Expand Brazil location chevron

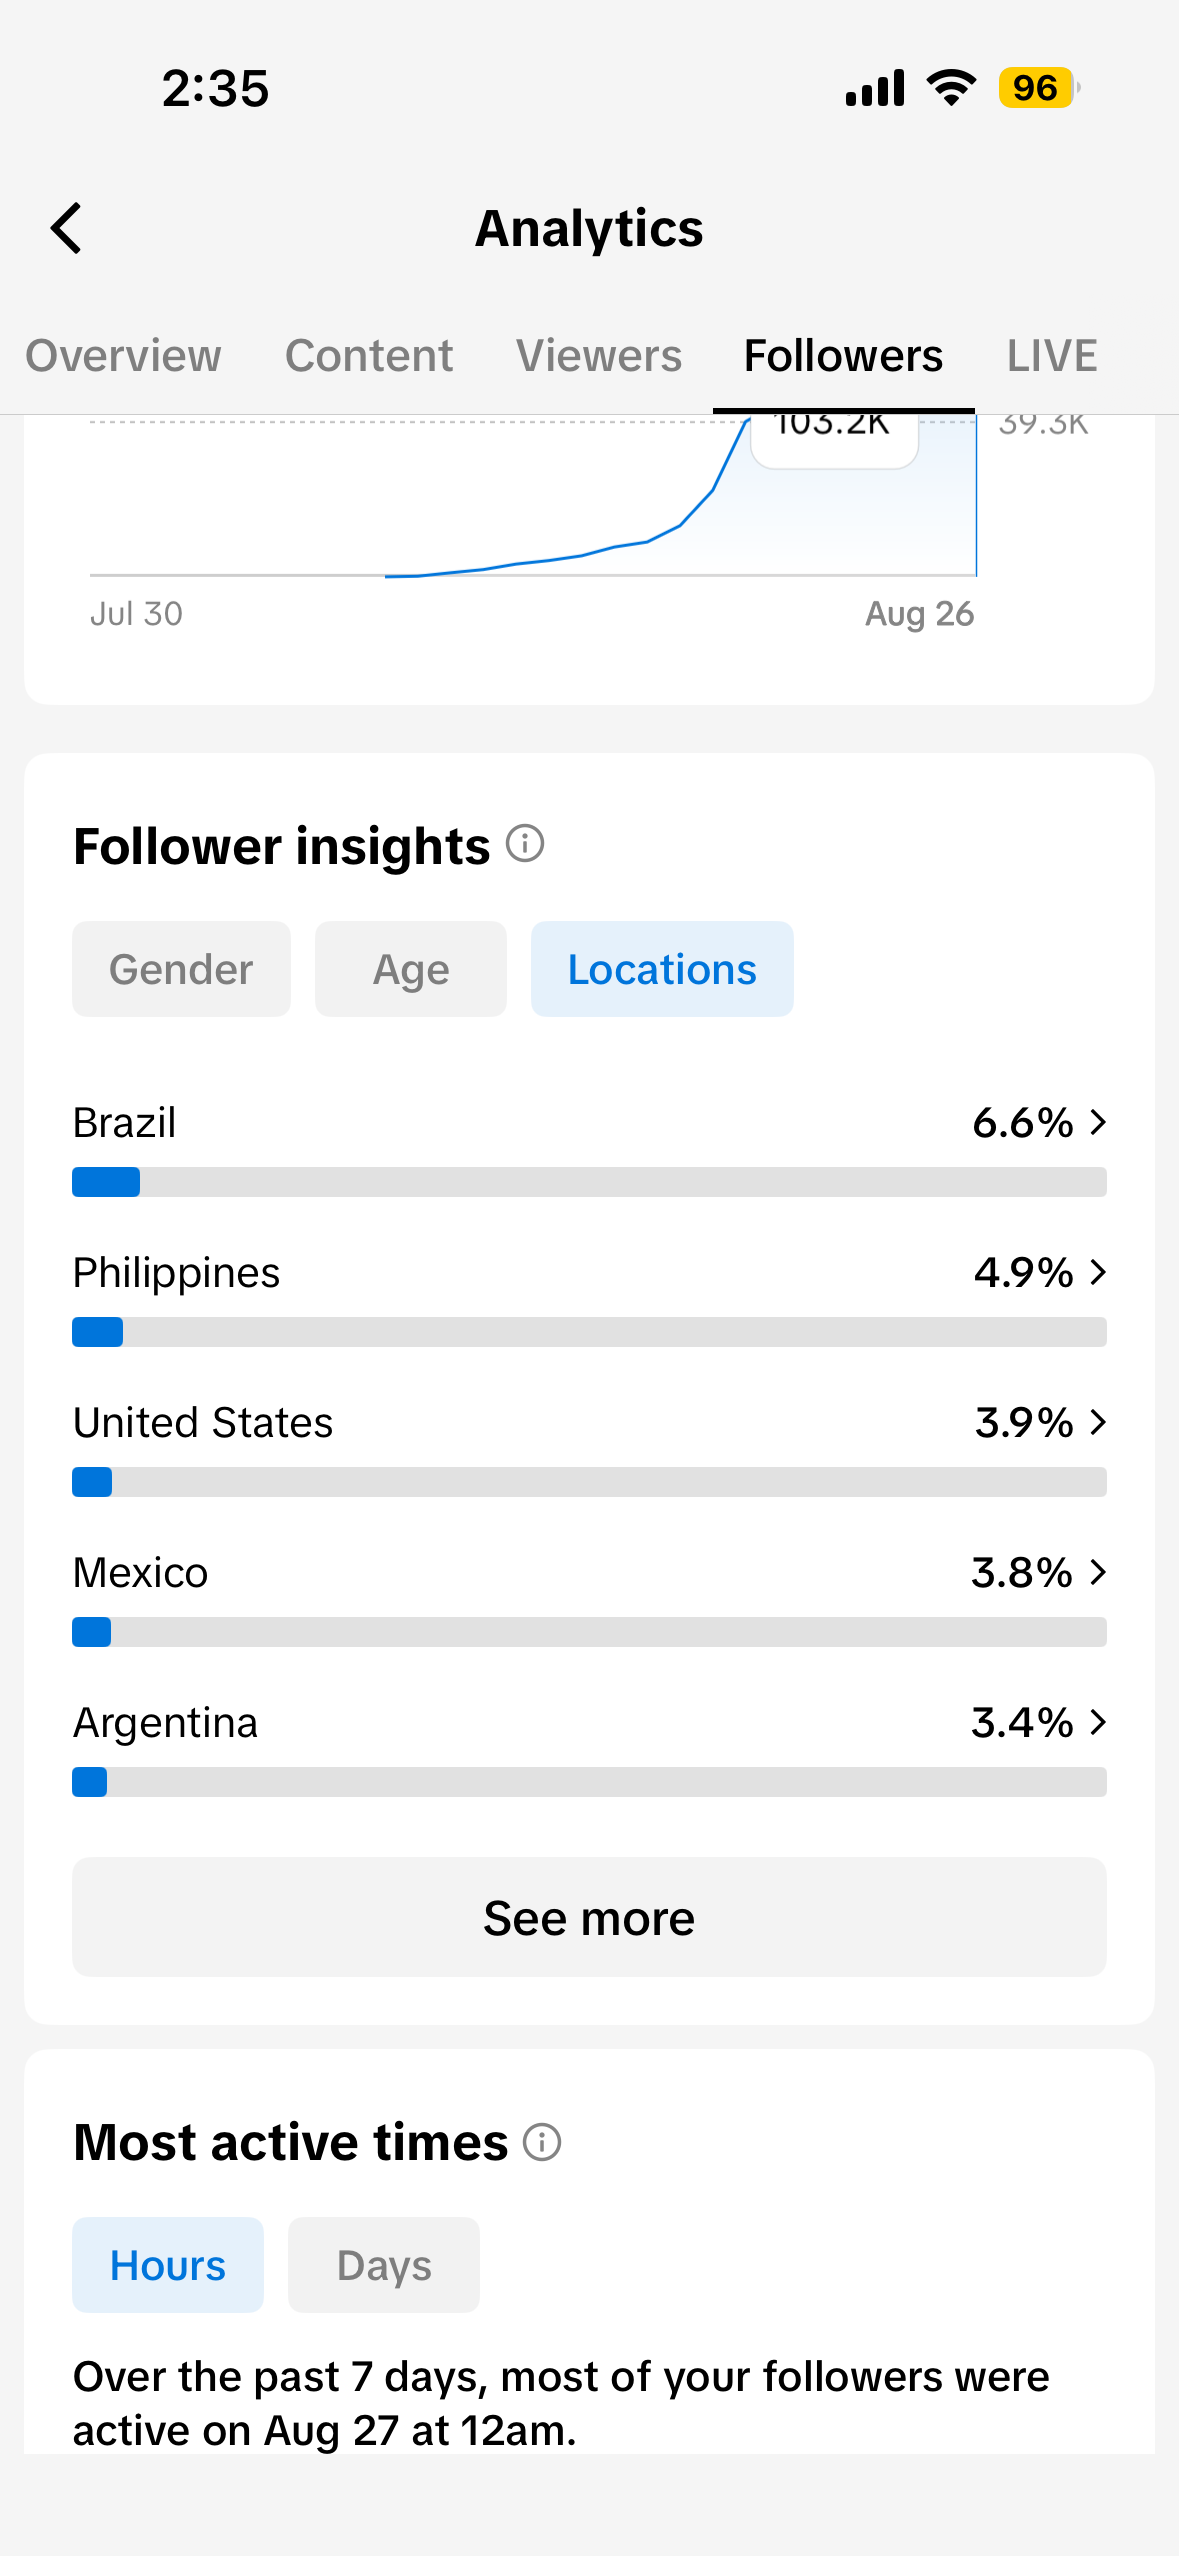1098,1122
